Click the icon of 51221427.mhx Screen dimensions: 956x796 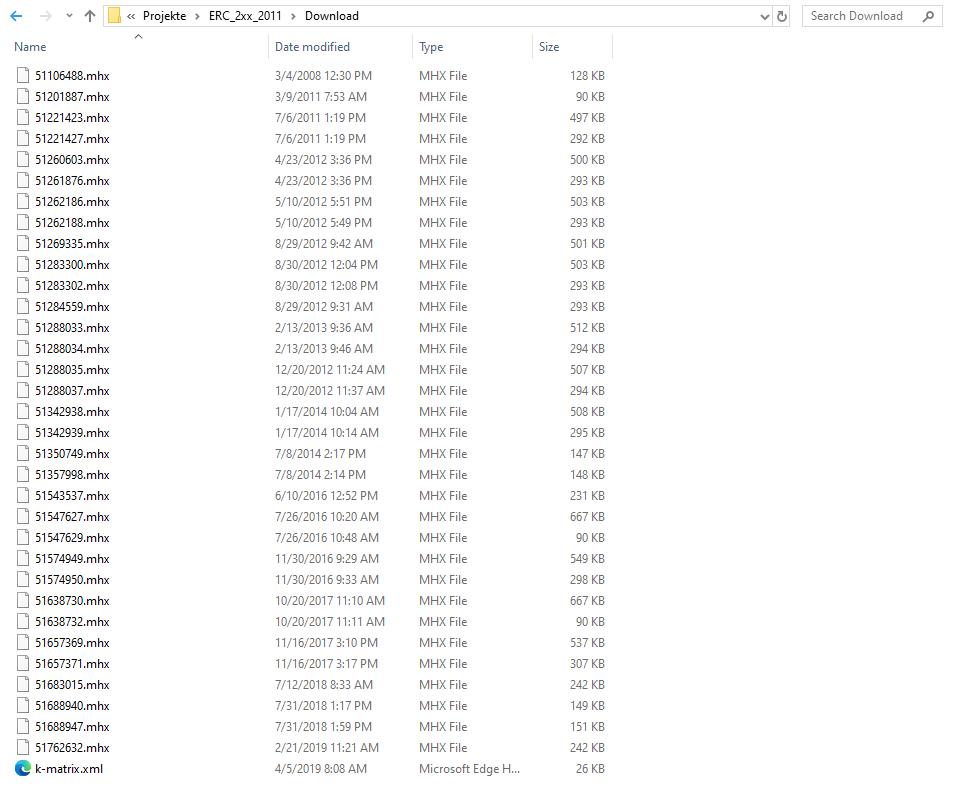pos(23,138)
